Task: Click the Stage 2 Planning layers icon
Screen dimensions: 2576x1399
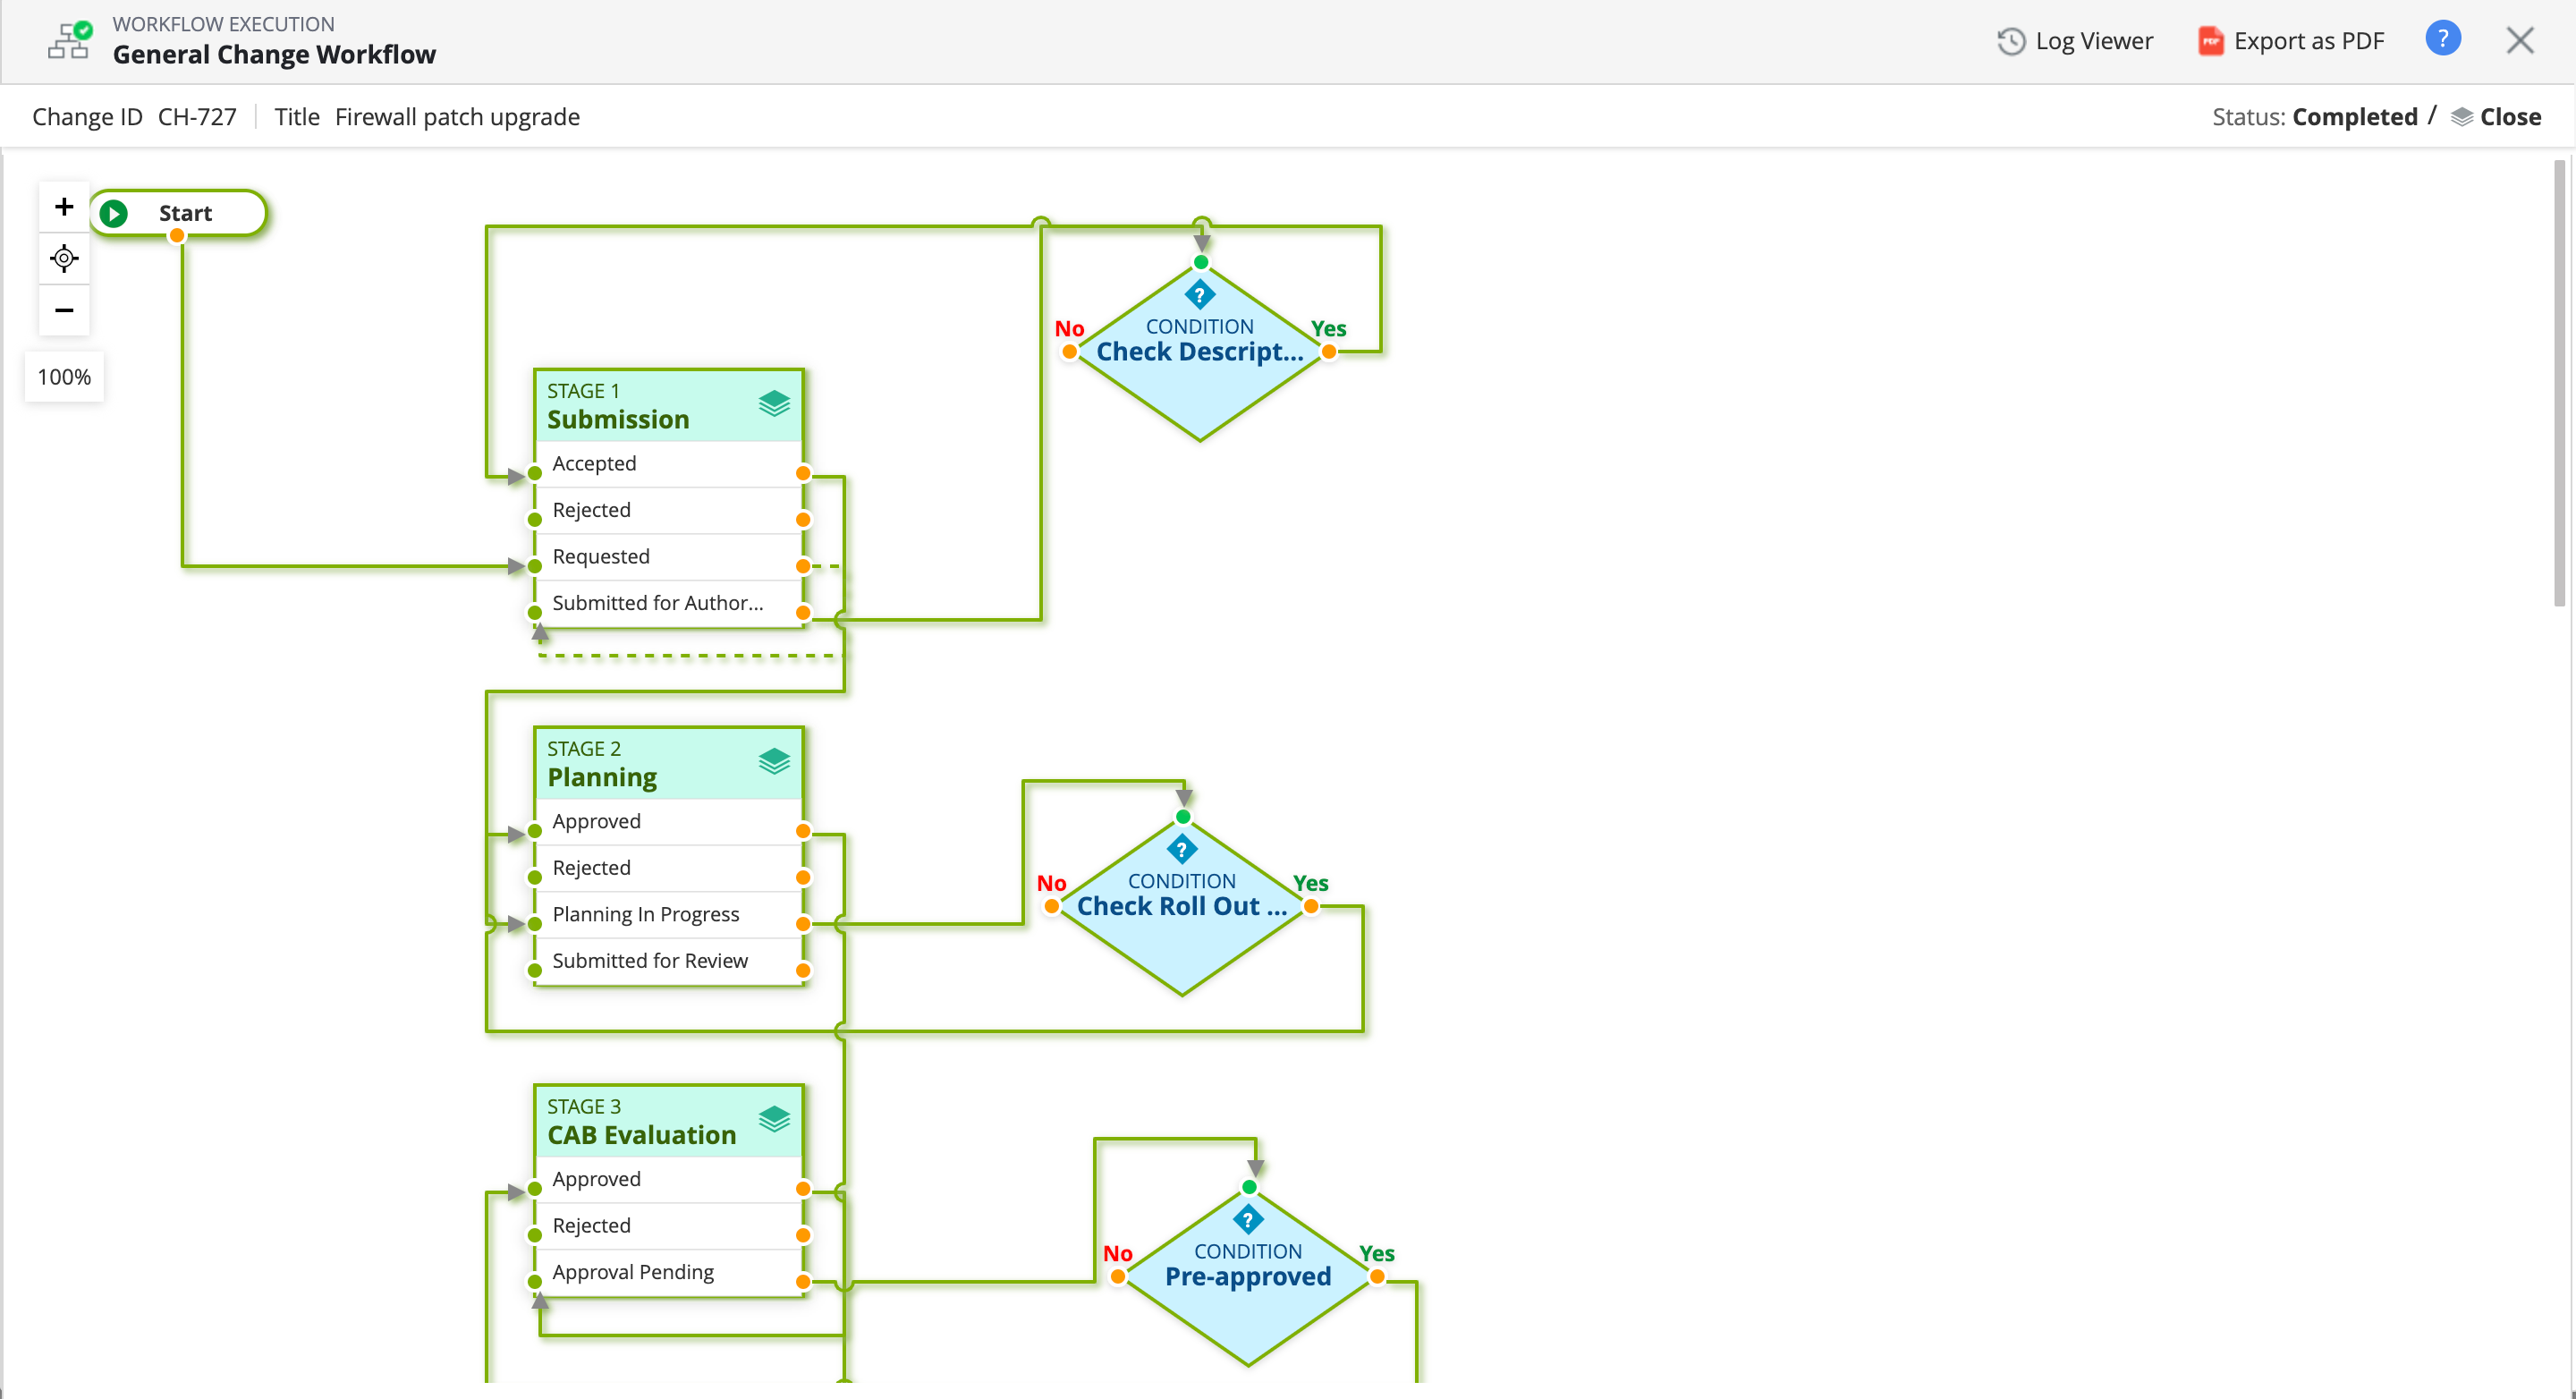Action: coord(774,762)
